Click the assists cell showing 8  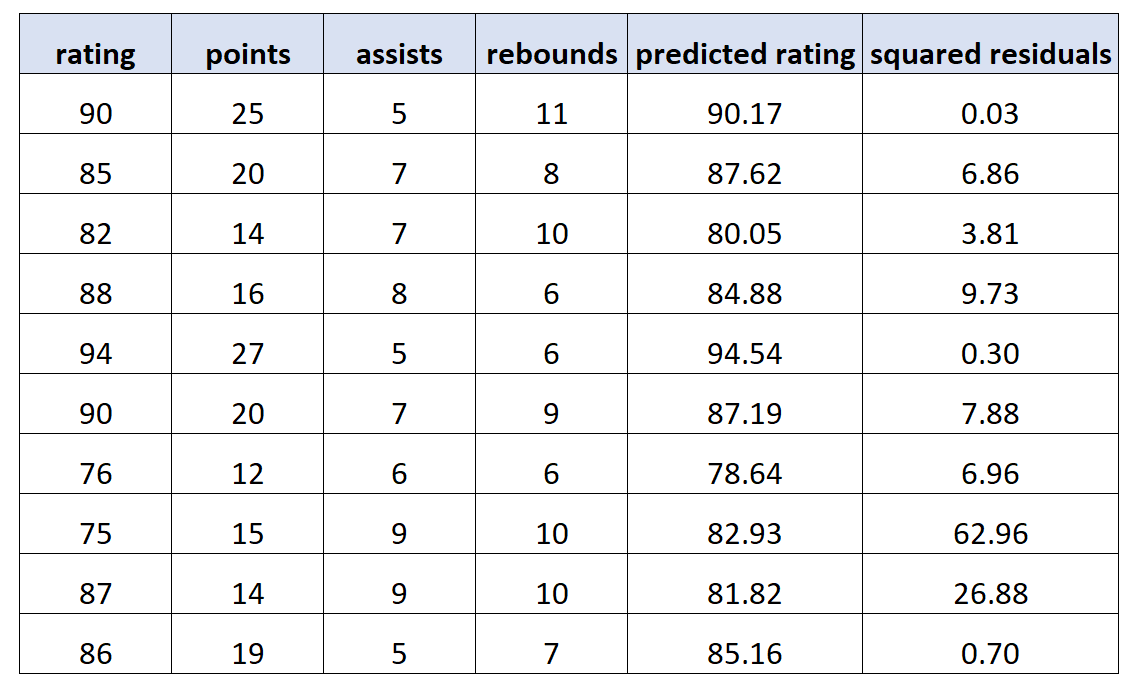(x=399, y=294)
